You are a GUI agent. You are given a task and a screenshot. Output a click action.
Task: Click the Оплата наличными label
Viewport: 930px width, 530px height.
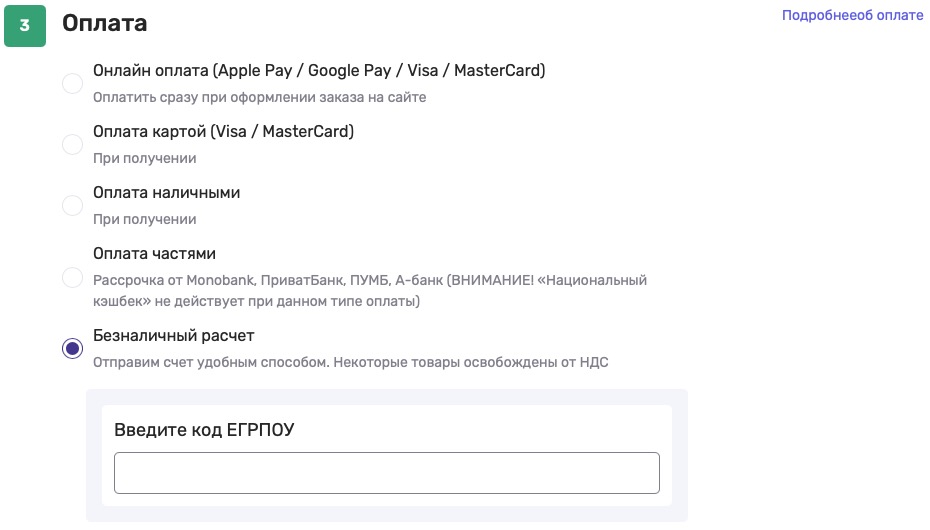(166, 193)
